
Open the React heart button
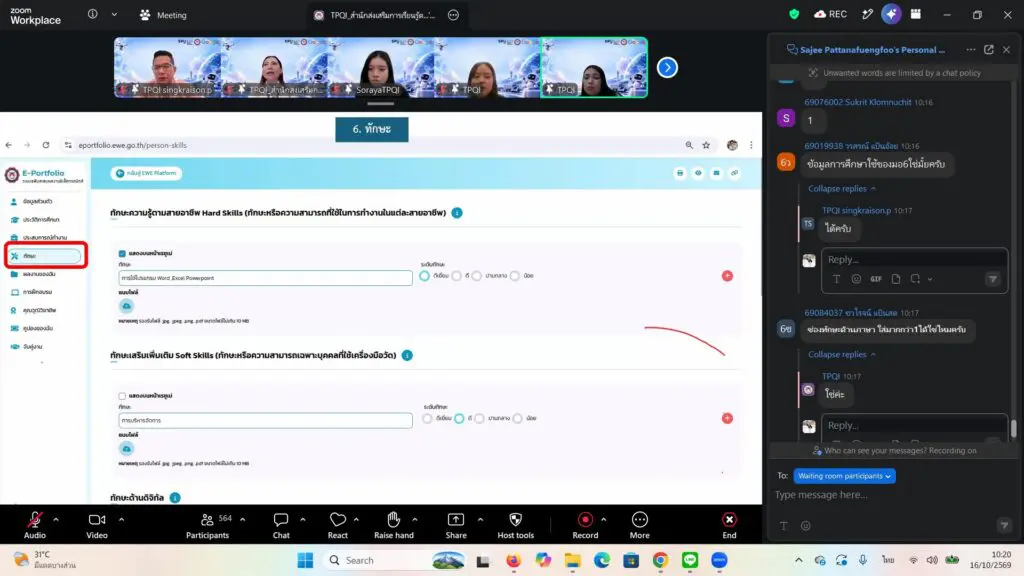tap(338, 525)
